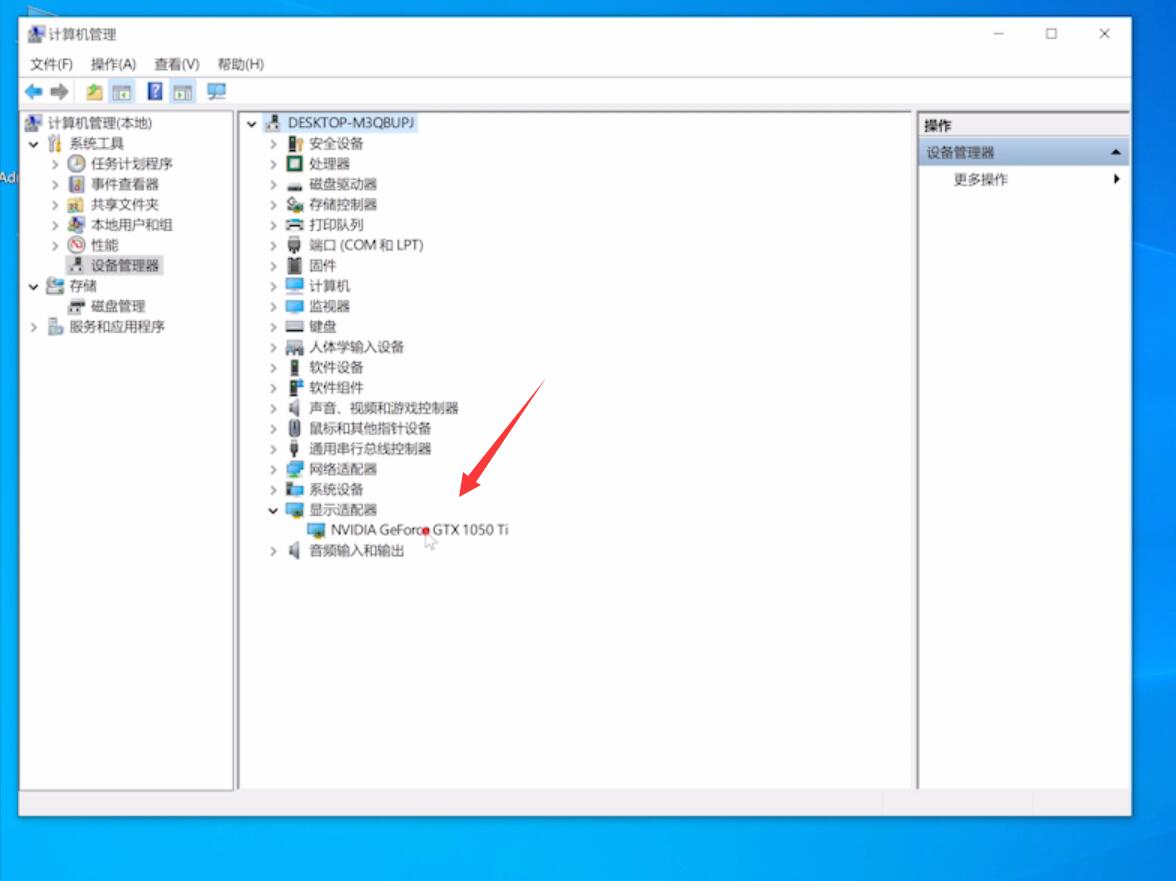
Task: Click the 性能 item in system tools
Action: 104,245
